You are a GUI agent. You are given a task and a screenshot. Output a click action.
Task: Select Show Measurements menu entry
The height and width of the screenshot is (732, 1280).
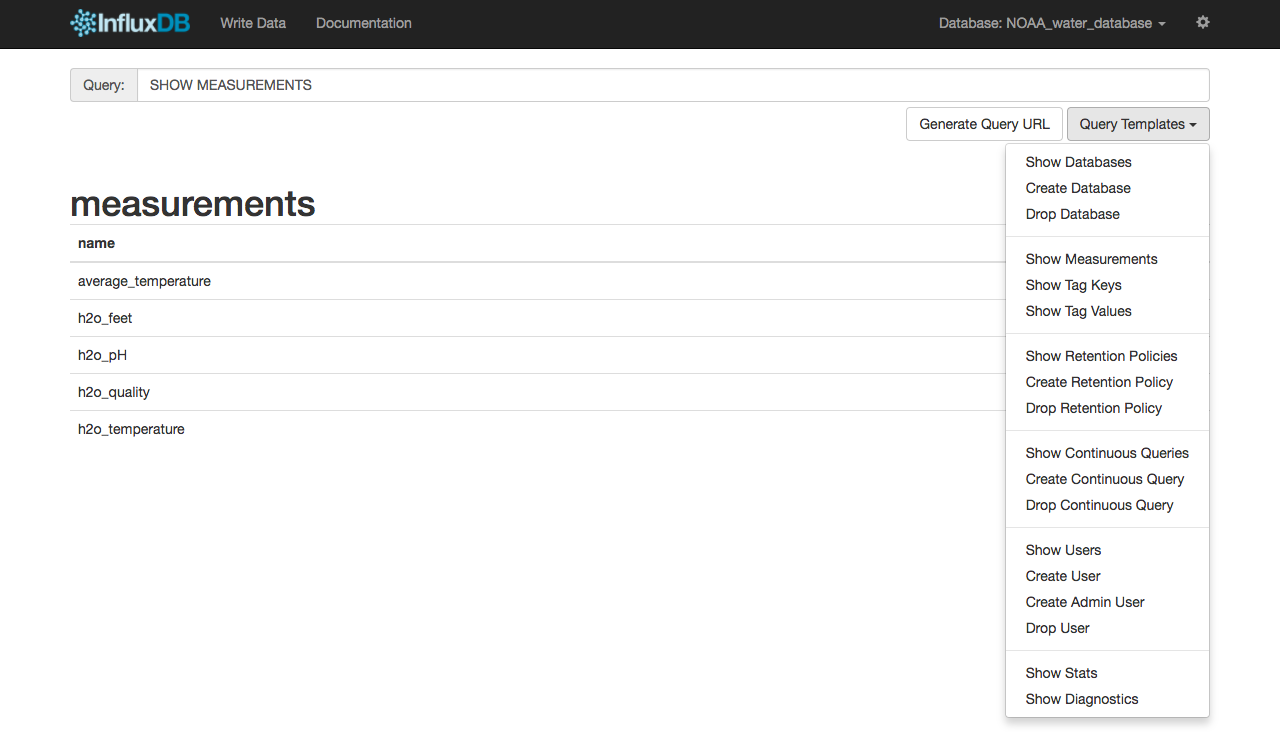[x=1091, y=259]
